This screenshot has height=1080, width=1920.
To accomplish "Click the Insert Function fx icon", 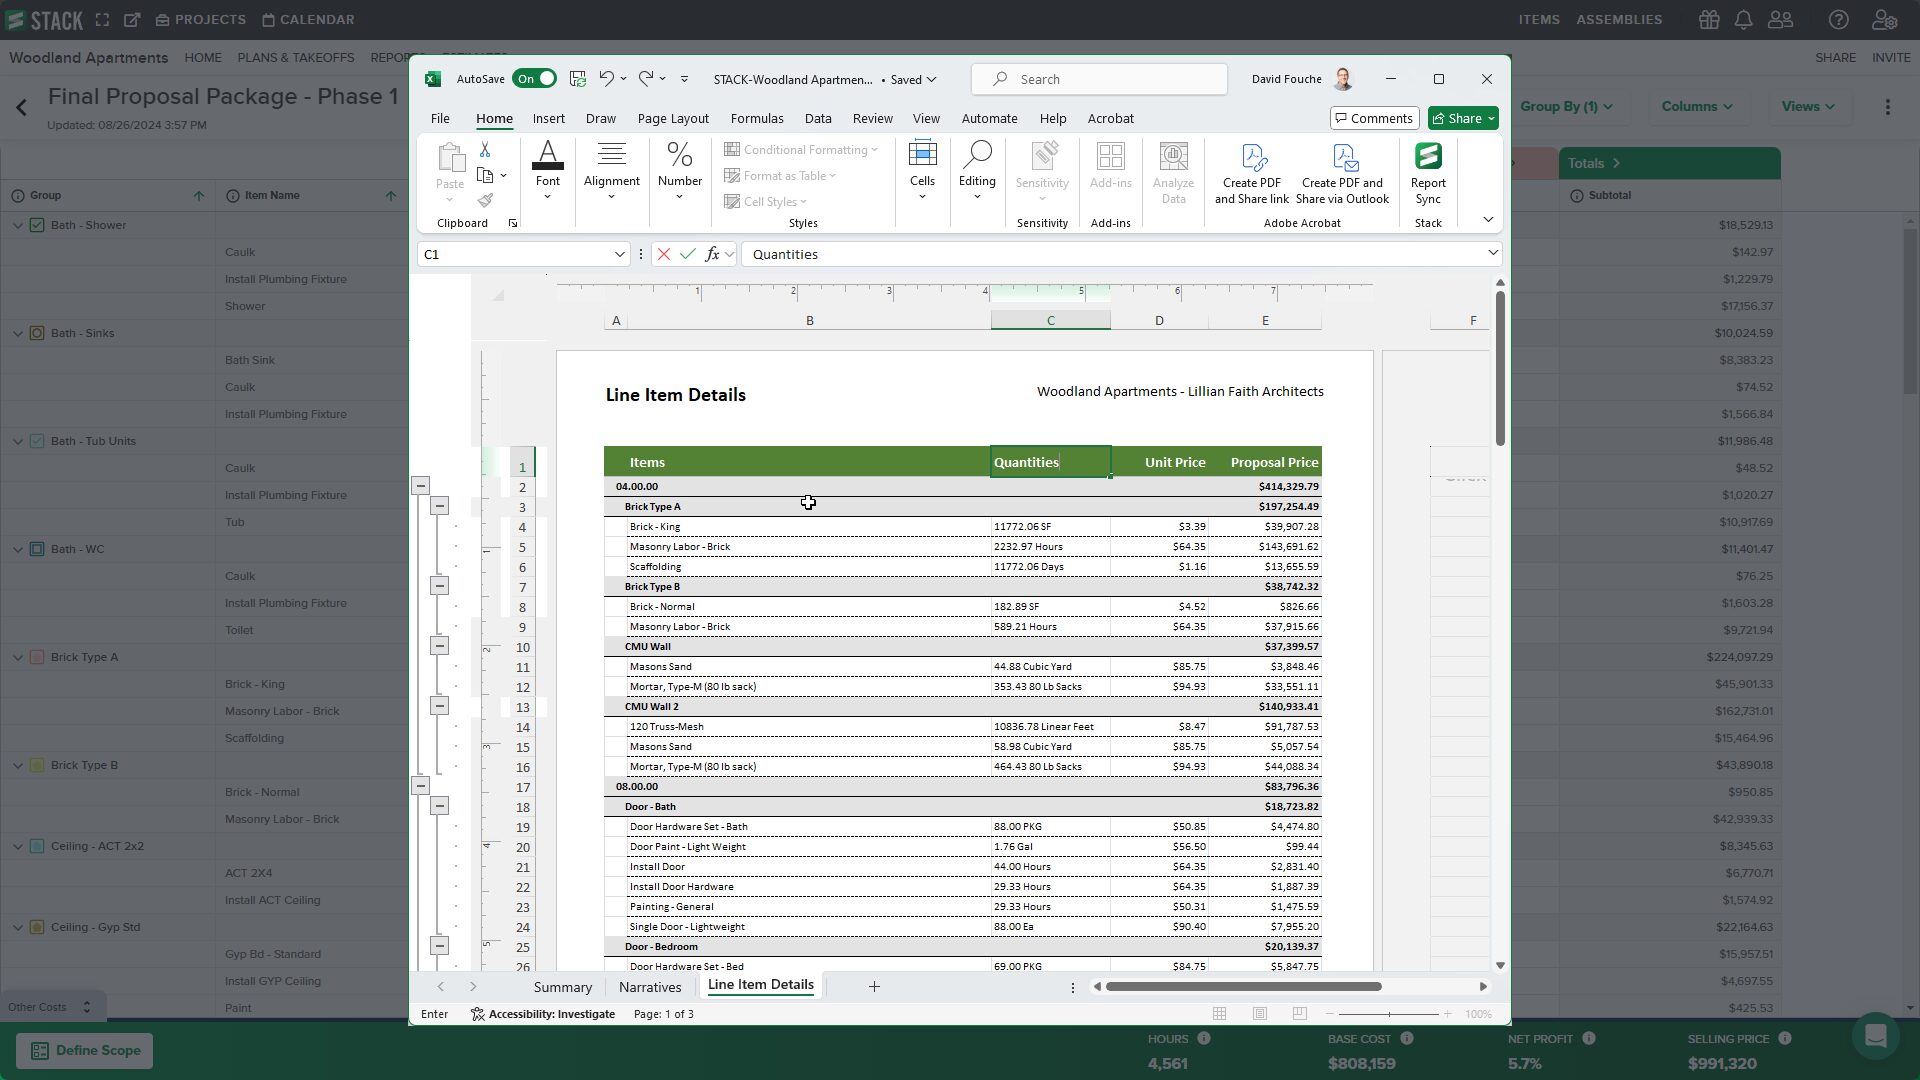I will click(x=713, y=254).
